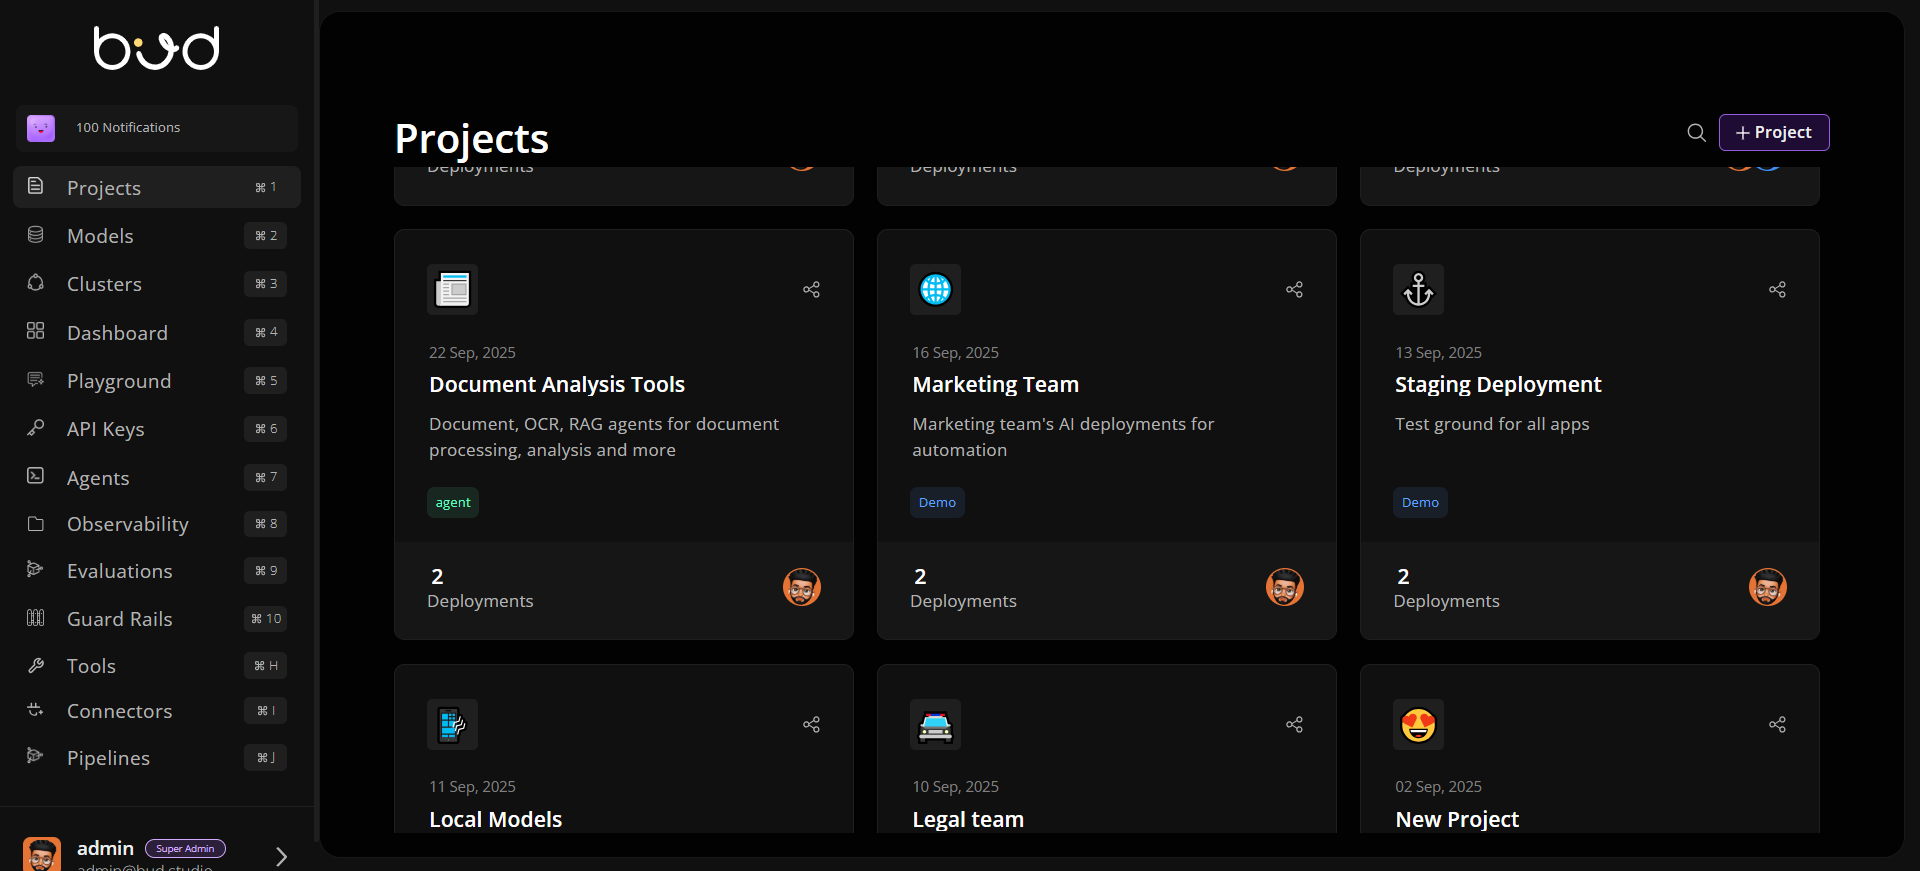Share the Legal team project
1920x871 pixels.
coord(1294,724)
